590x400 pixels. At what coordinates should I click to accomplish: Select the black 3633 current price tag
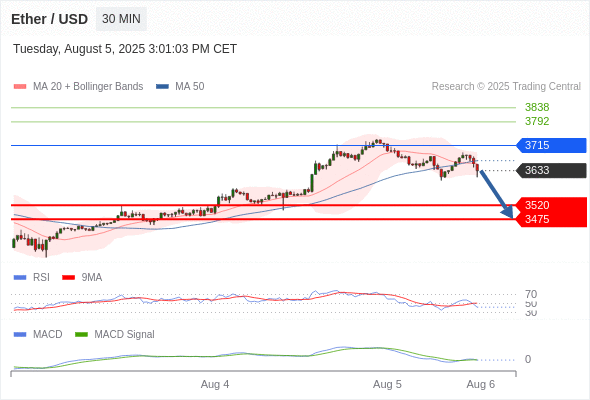pyautogui.click(x=551, y=170)
